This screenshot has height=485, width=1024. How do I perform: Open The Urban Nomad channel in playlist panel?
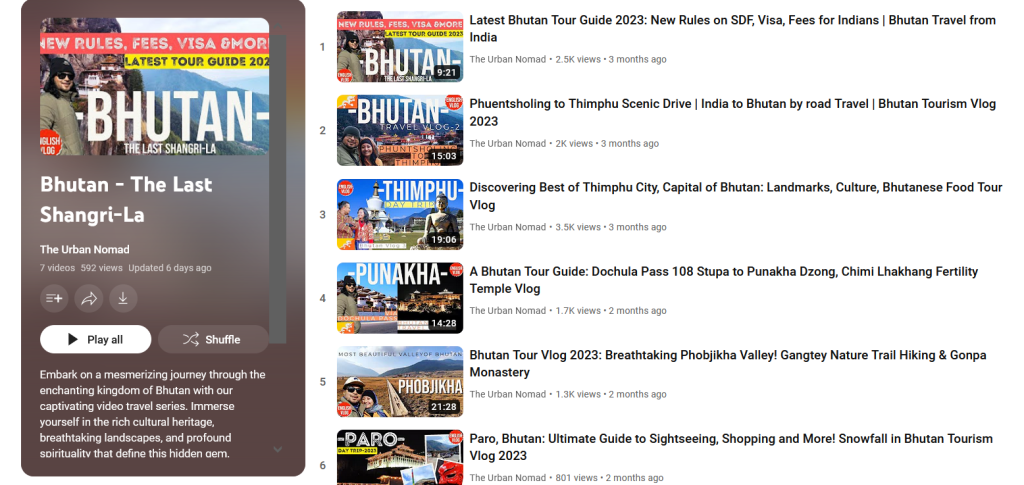click(x=84, y=249)
